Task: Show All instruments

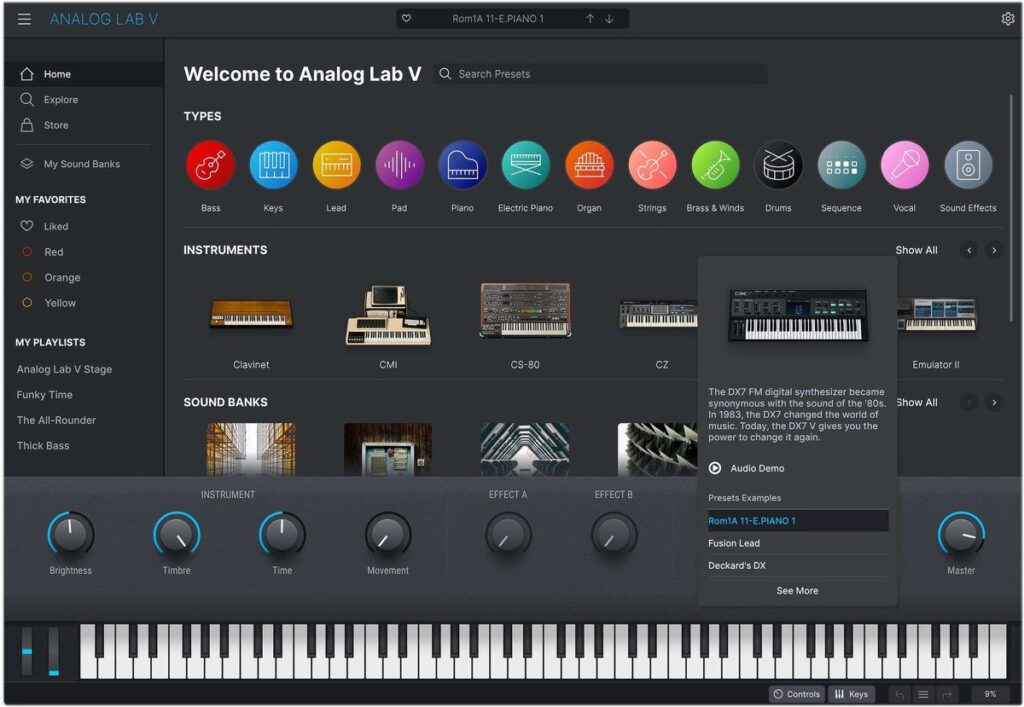Action: point(916,251)
